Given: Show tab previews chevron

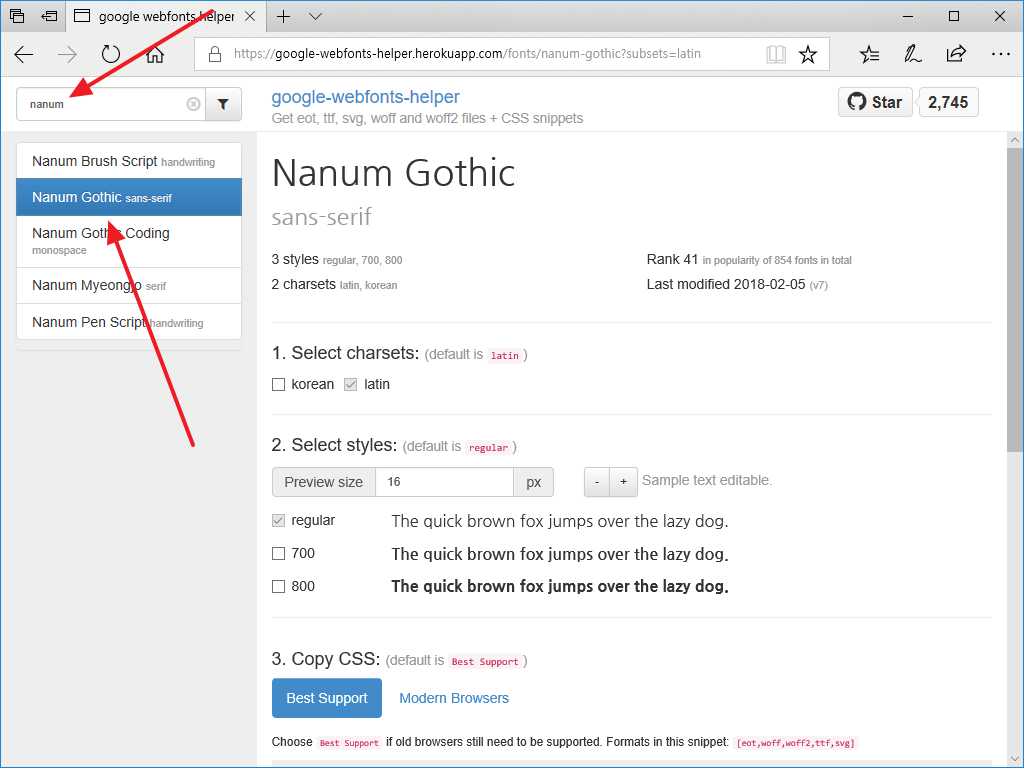Looking at the screenshot, I should [x=315, y=16].
